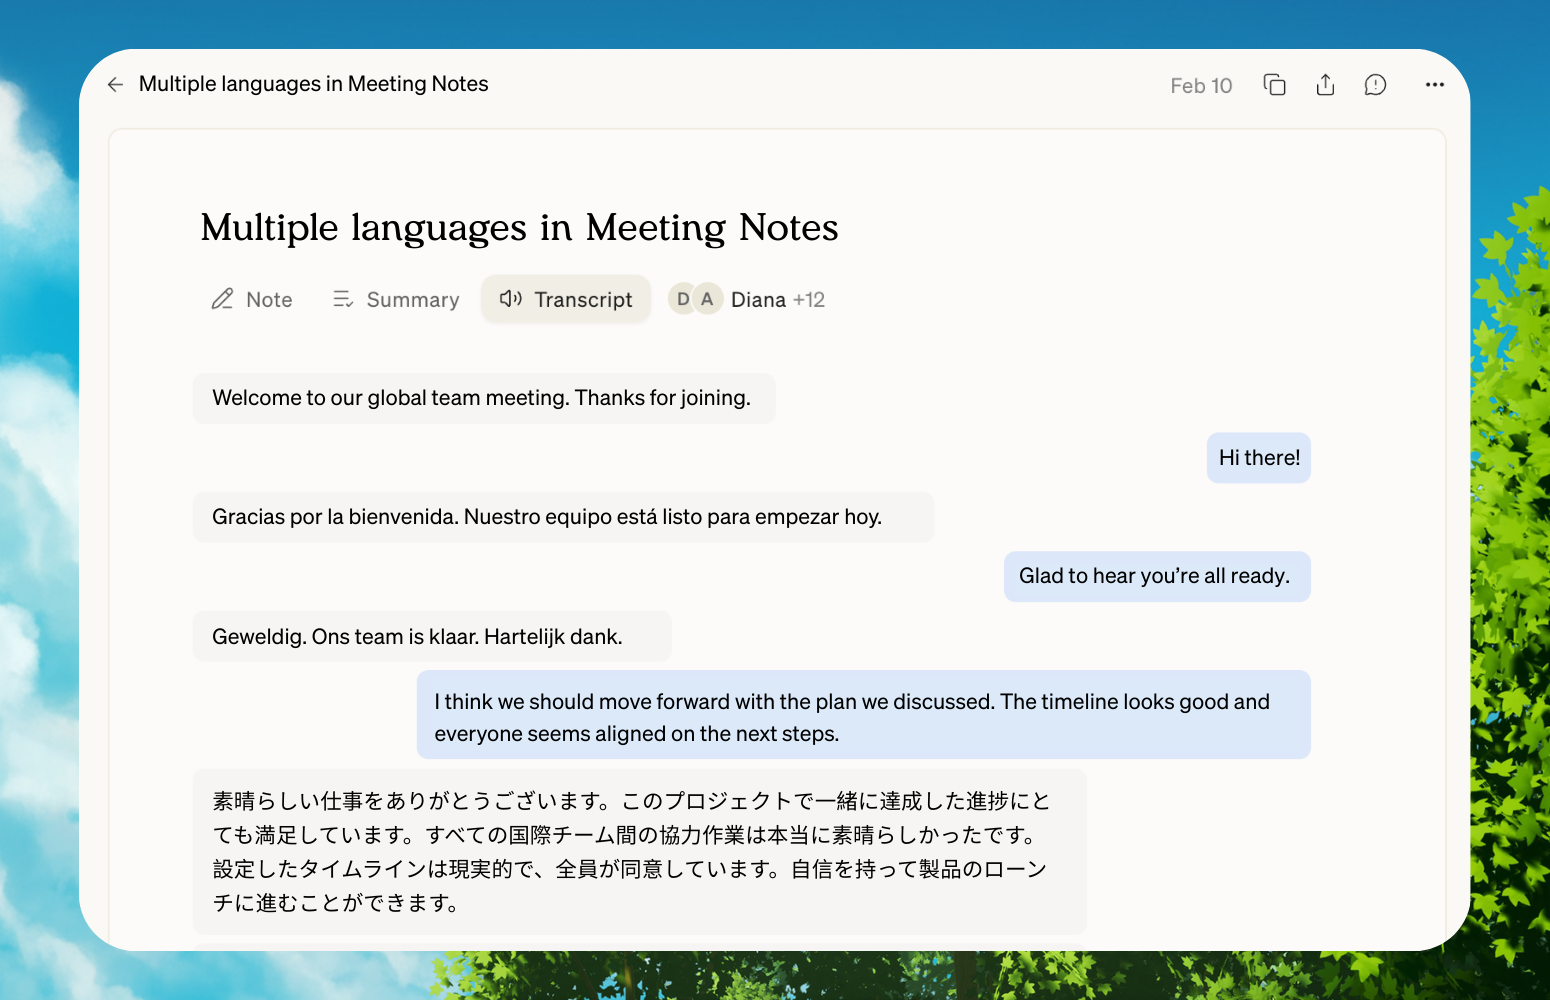Open the feedback comment bubble icon
Image resolution: width=1550 pixels, height=1000 pixels.
click(1376, 85)
